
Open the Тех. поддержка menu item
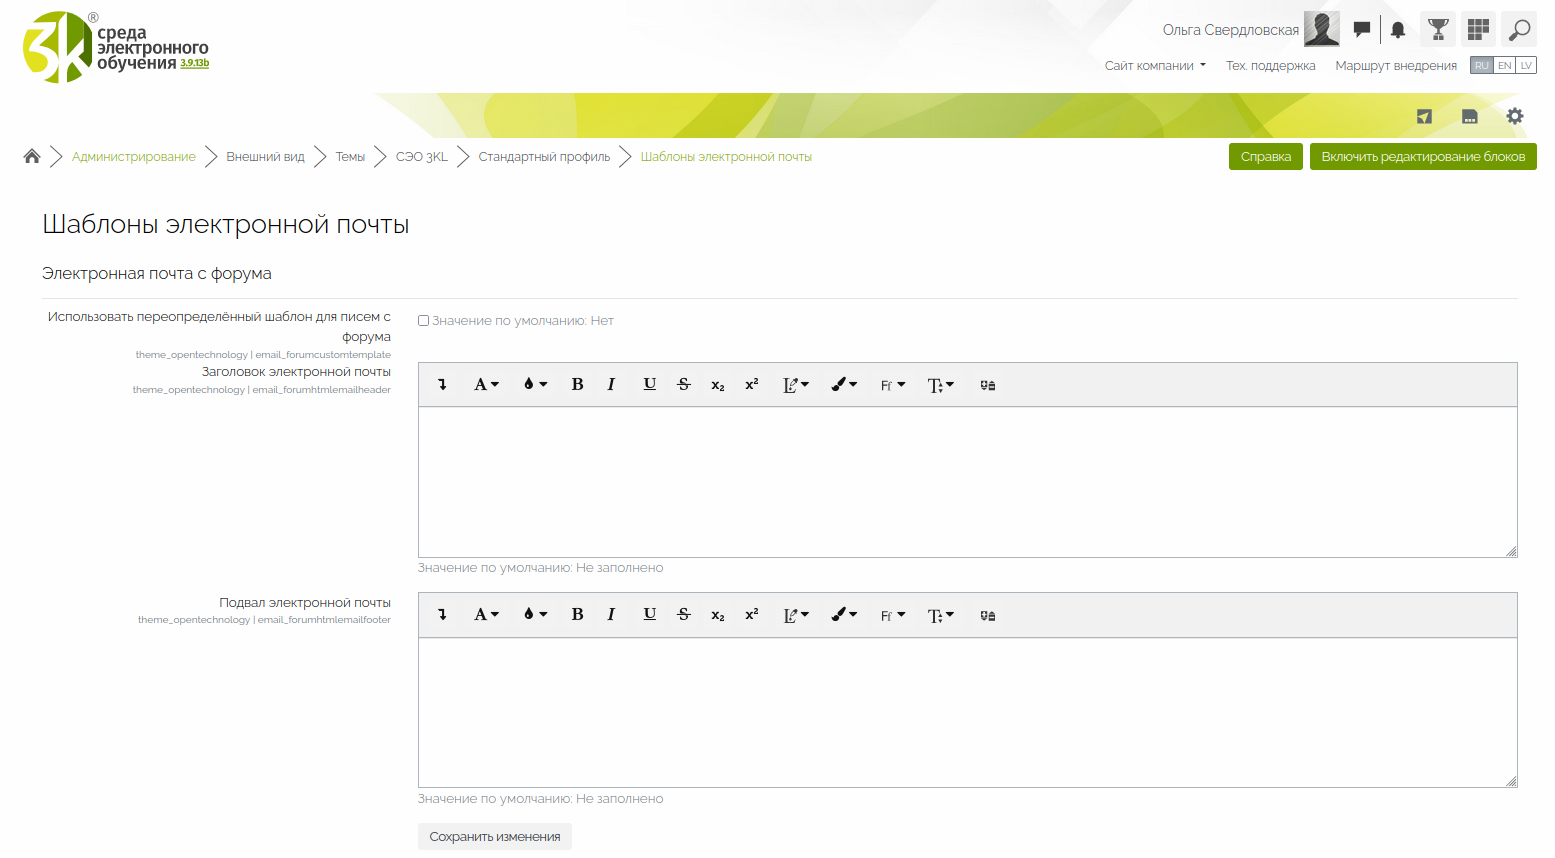(x=1270, y=66)
